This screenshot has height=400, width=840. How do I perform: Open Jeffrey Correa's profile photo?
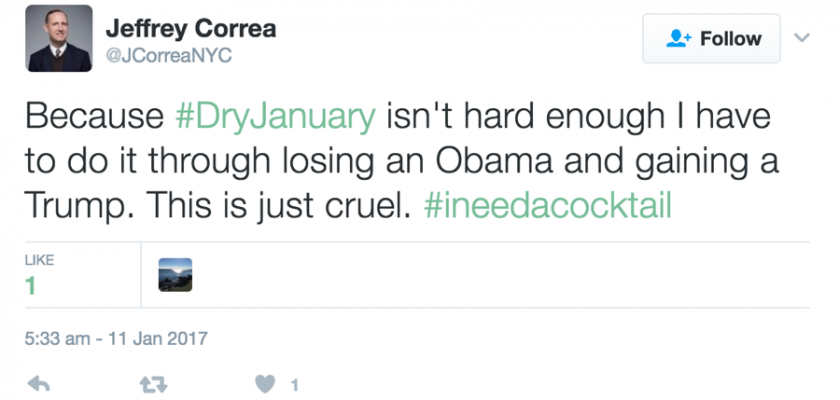coord(60,39)
